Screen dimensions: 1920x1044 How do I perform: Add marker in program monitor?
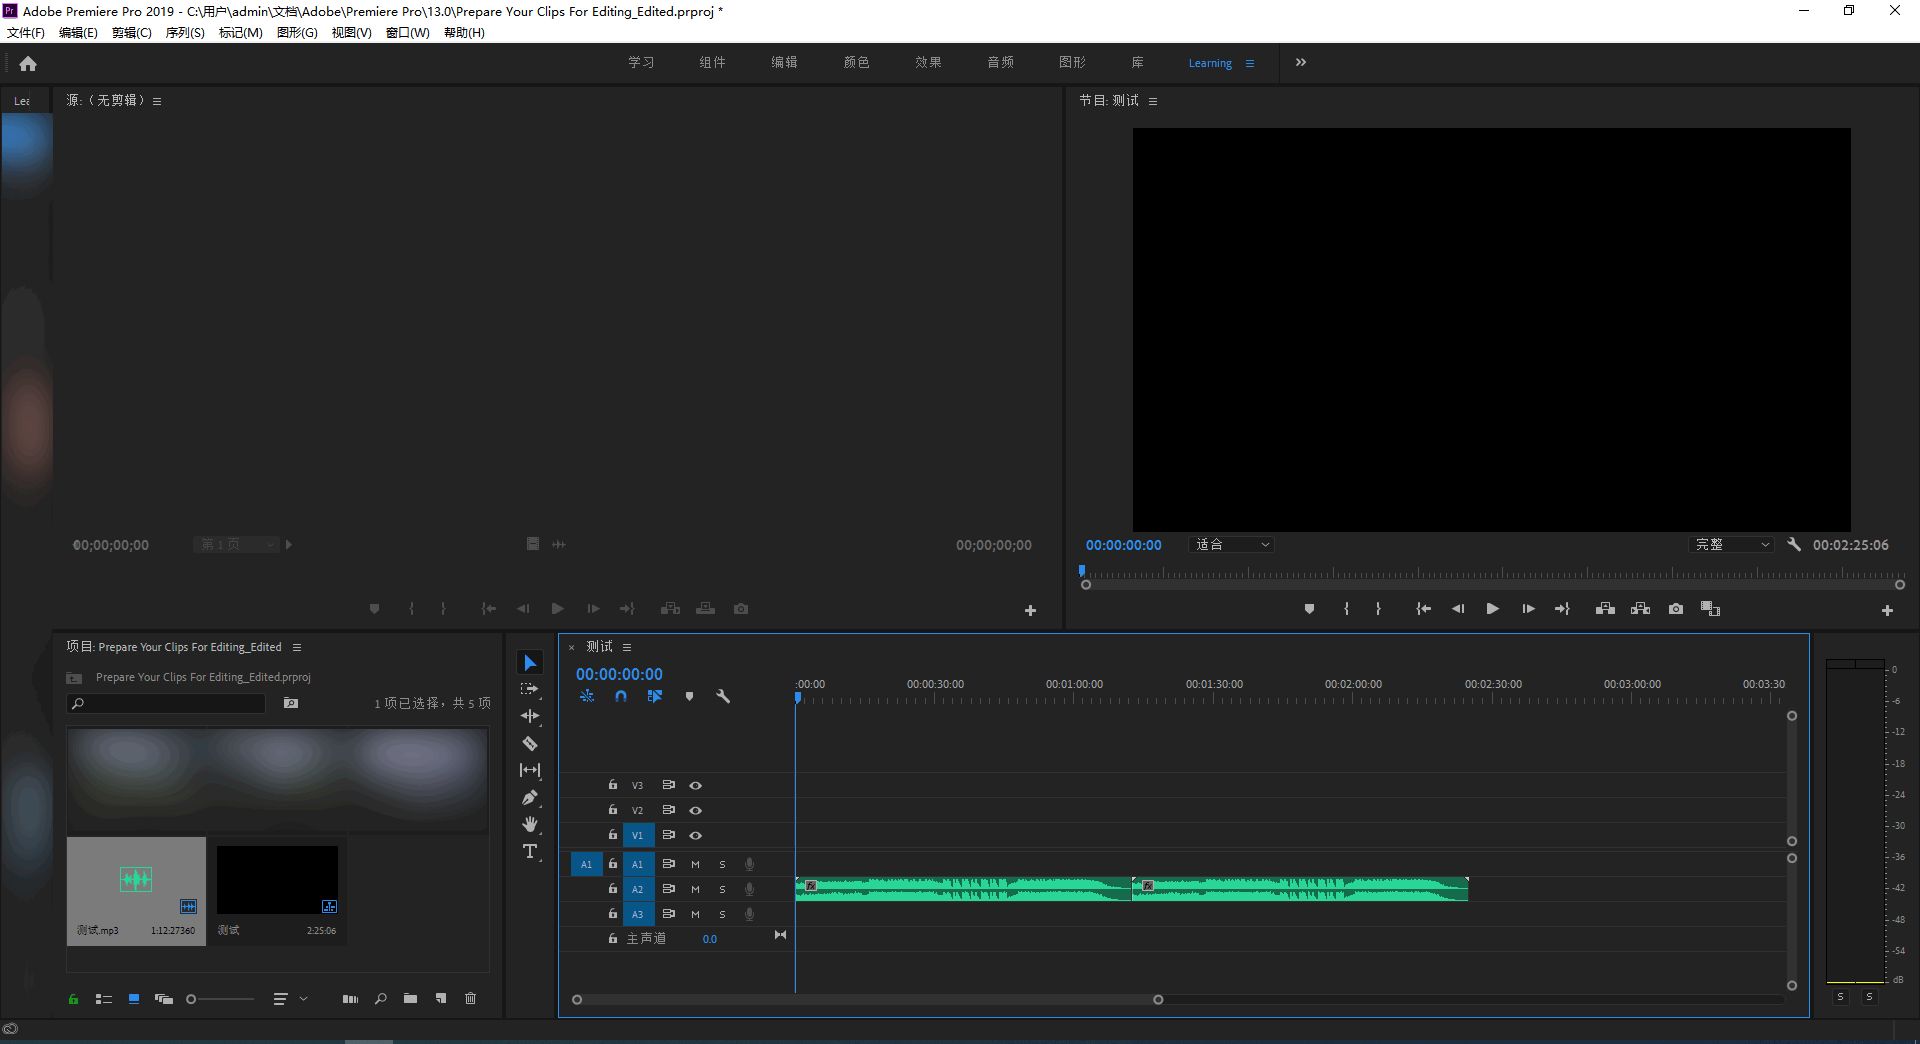pos(1309,609)
